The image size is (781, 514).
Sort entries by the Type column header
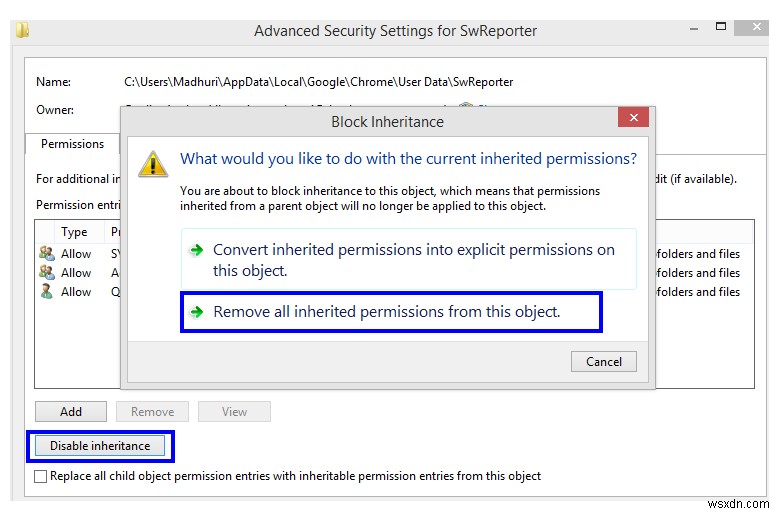pyautogui.click(x=75, y=232)
